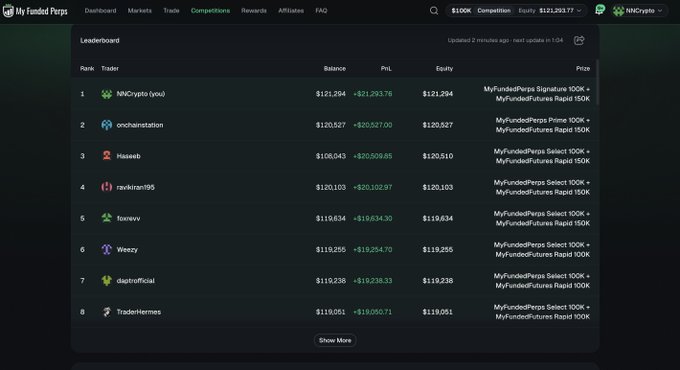Click foxrevv's avatar icon
This screenshot has height=370, width=680.
point(107,218)
